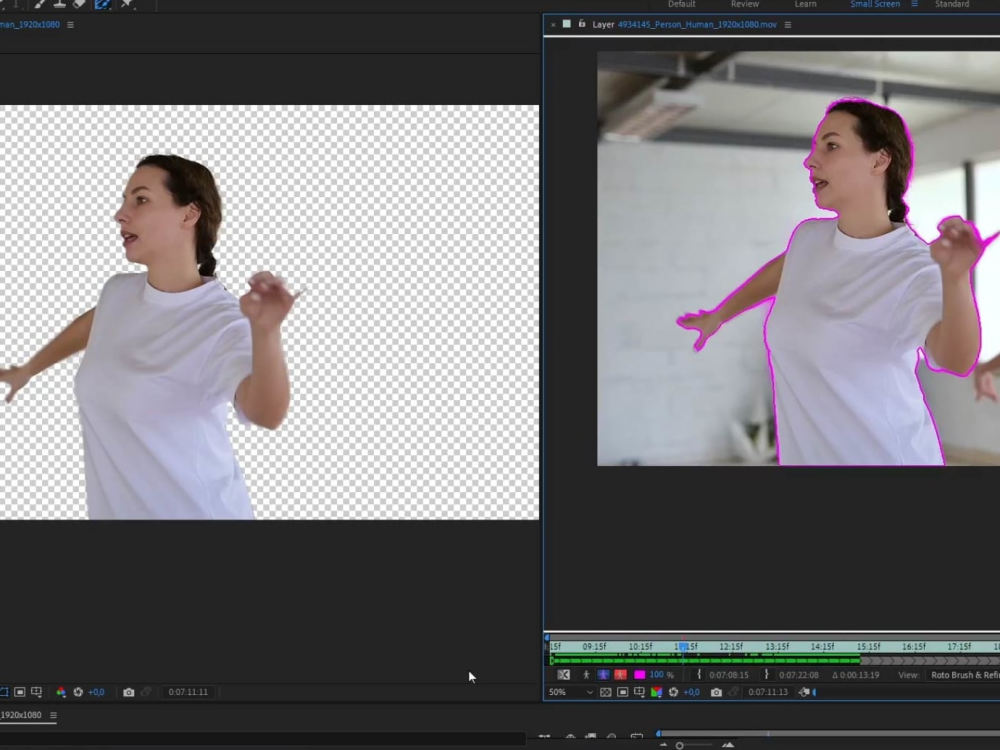
Task: Click Composition current time 0:07:11:11
Action: [188, 692]
